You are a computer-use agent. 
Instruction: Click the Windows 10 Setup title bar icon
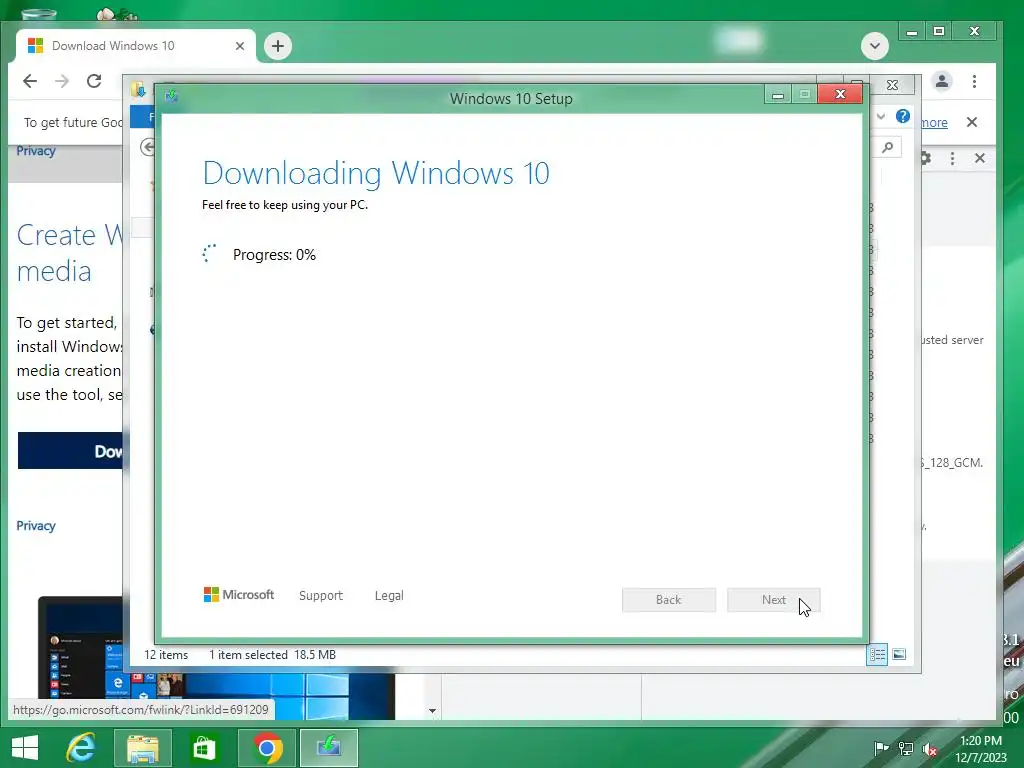pos(171,97)
